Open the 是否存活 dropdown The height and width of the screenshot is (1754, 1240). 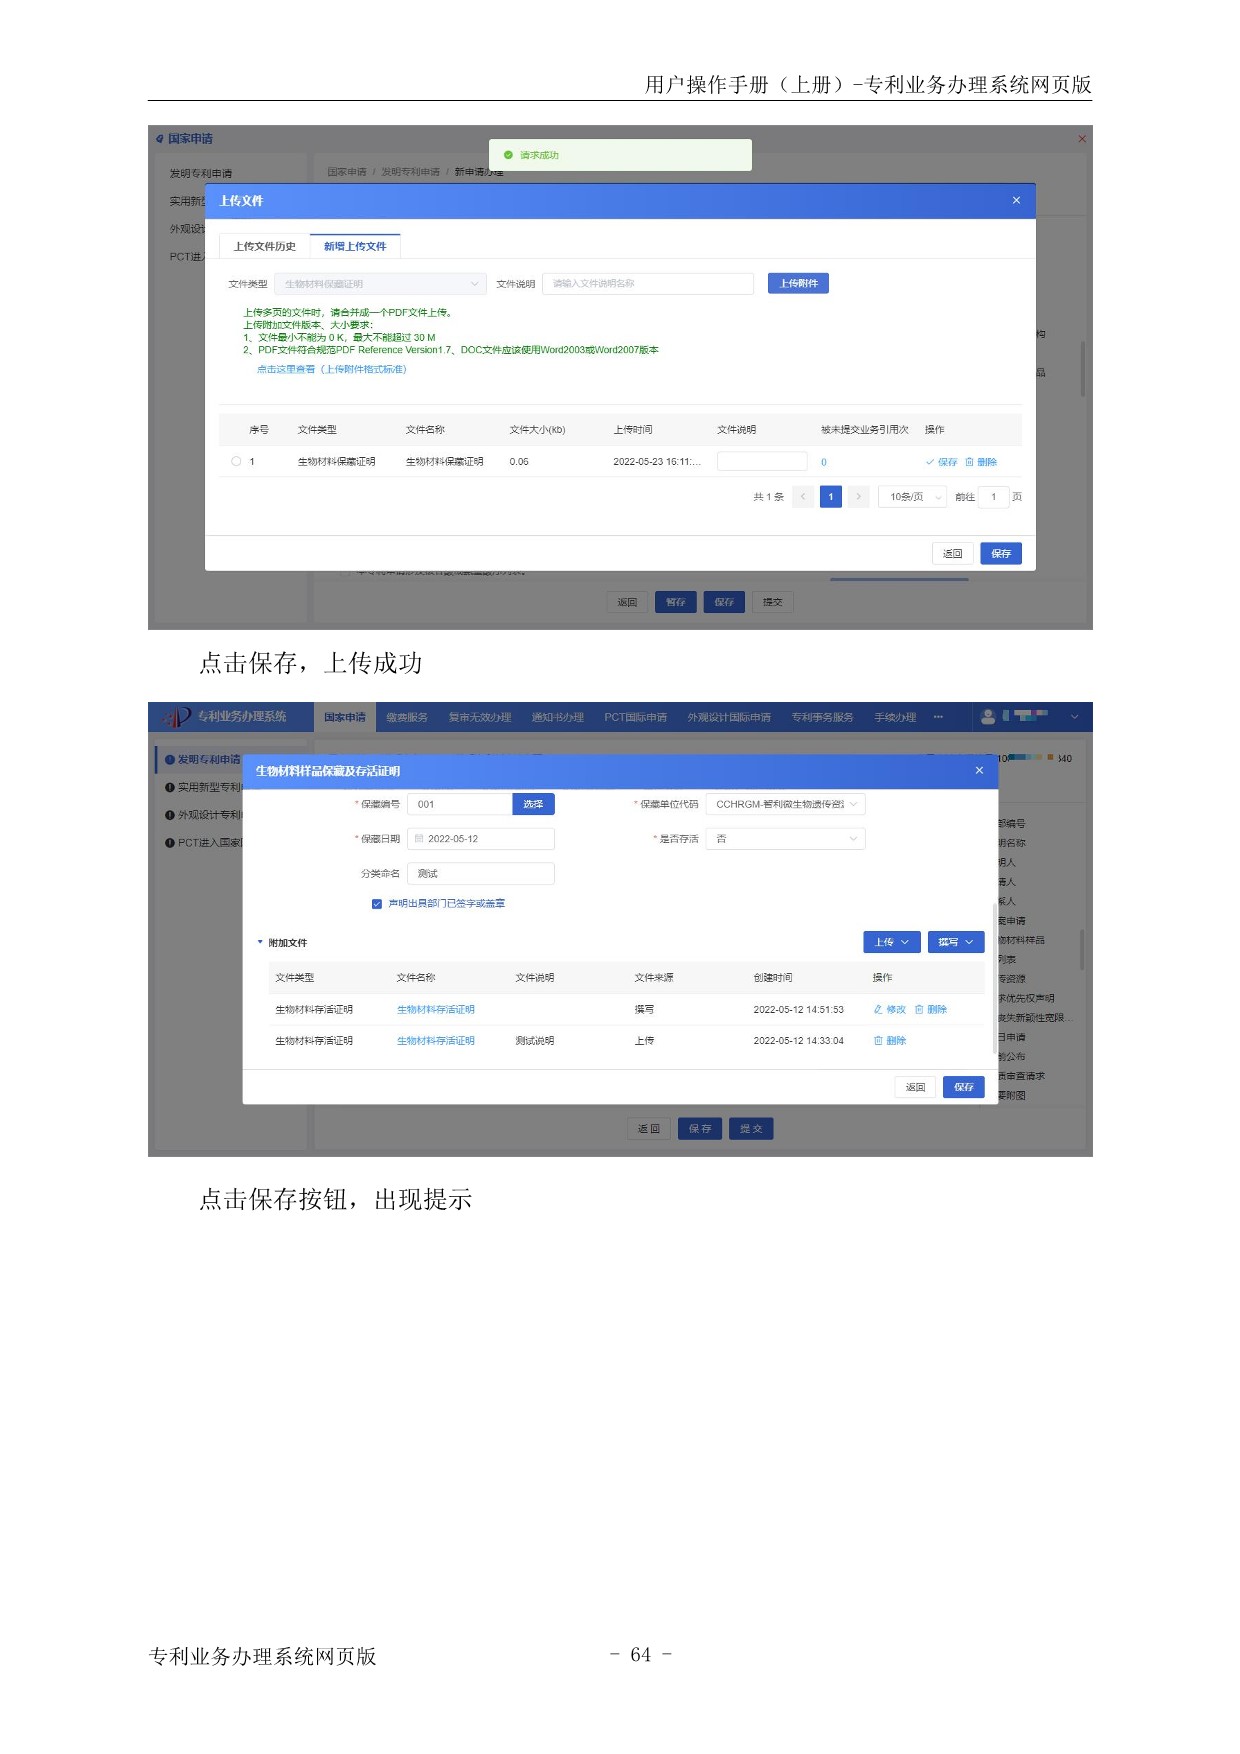click(x=785, y=839)
